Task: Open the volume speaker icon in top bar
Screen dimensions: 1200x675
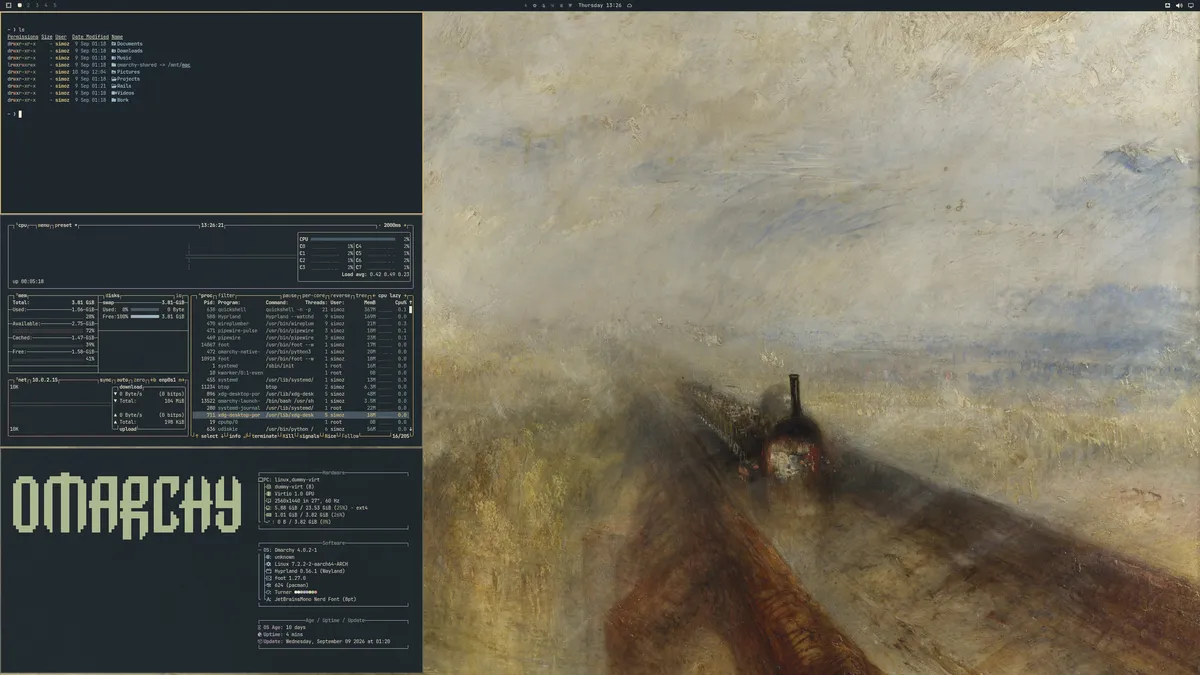Action: click(1179, 5)
